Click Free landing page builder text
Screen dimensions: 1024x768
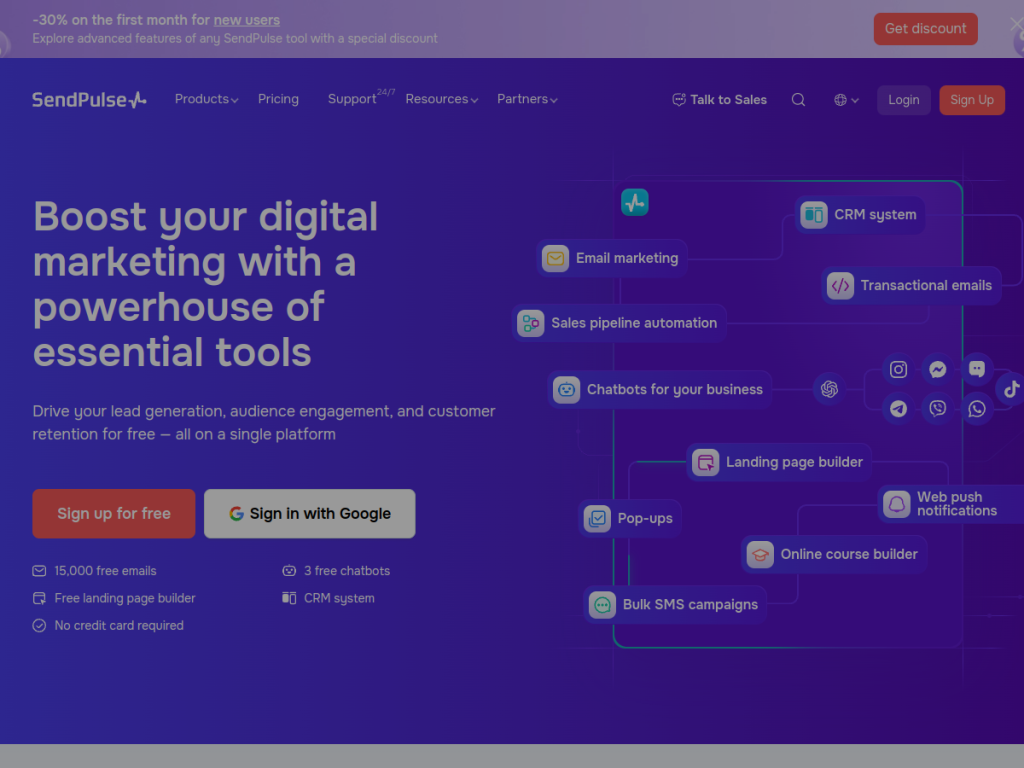(125, 598)
